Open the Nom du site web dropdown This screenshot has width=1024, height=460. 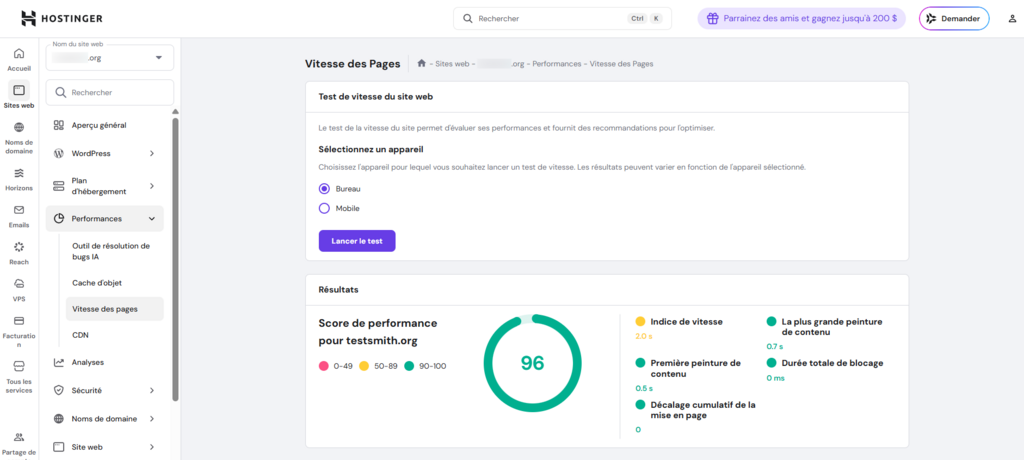pyautogui.click(x=109, y=58)
